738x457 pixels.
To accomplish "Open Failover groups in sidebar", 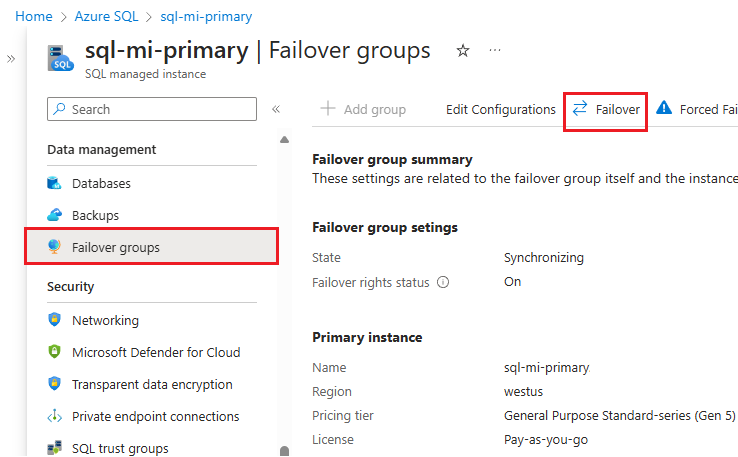I will [x=115, y=247].
